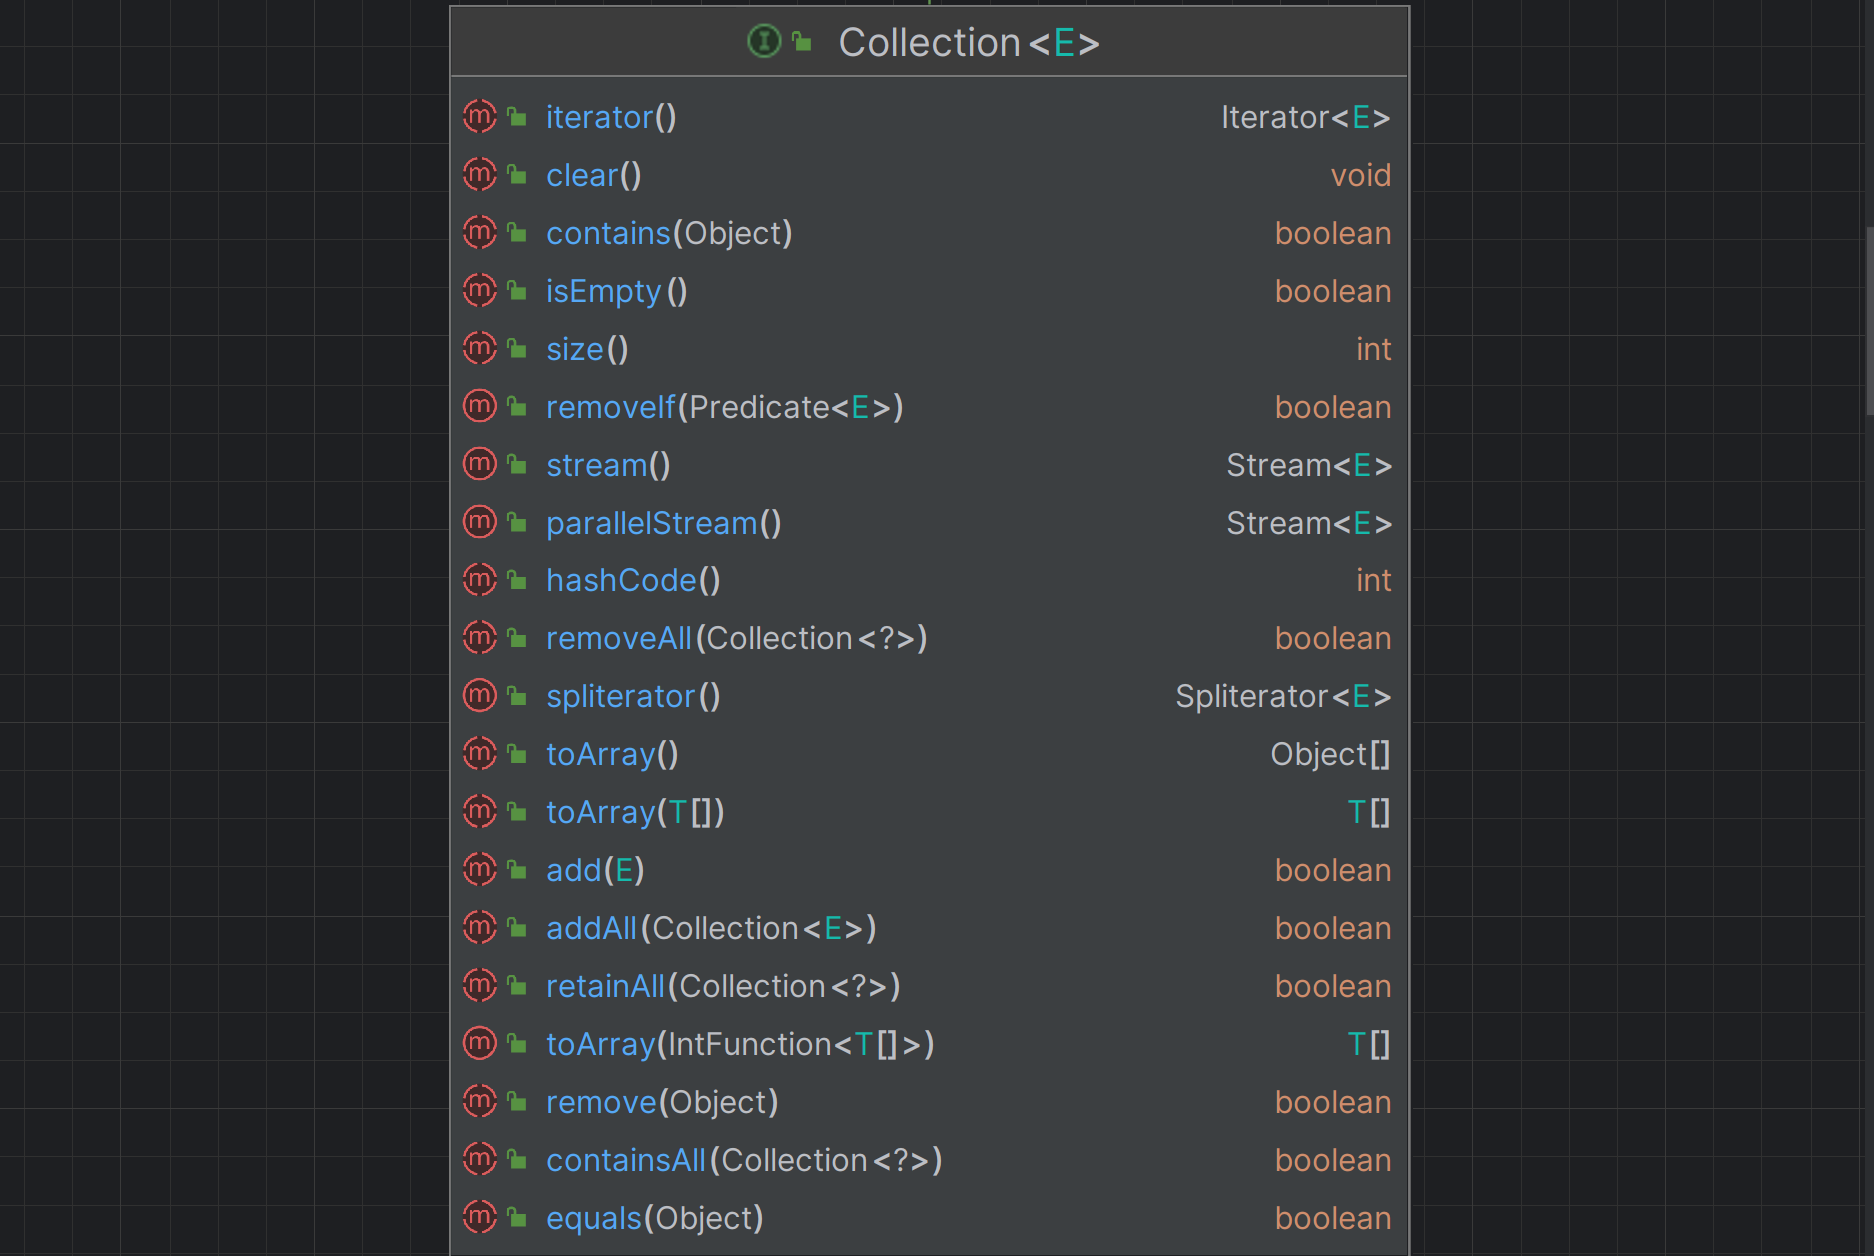Click the method icon for equals(Object)

tap(480, 1218)
